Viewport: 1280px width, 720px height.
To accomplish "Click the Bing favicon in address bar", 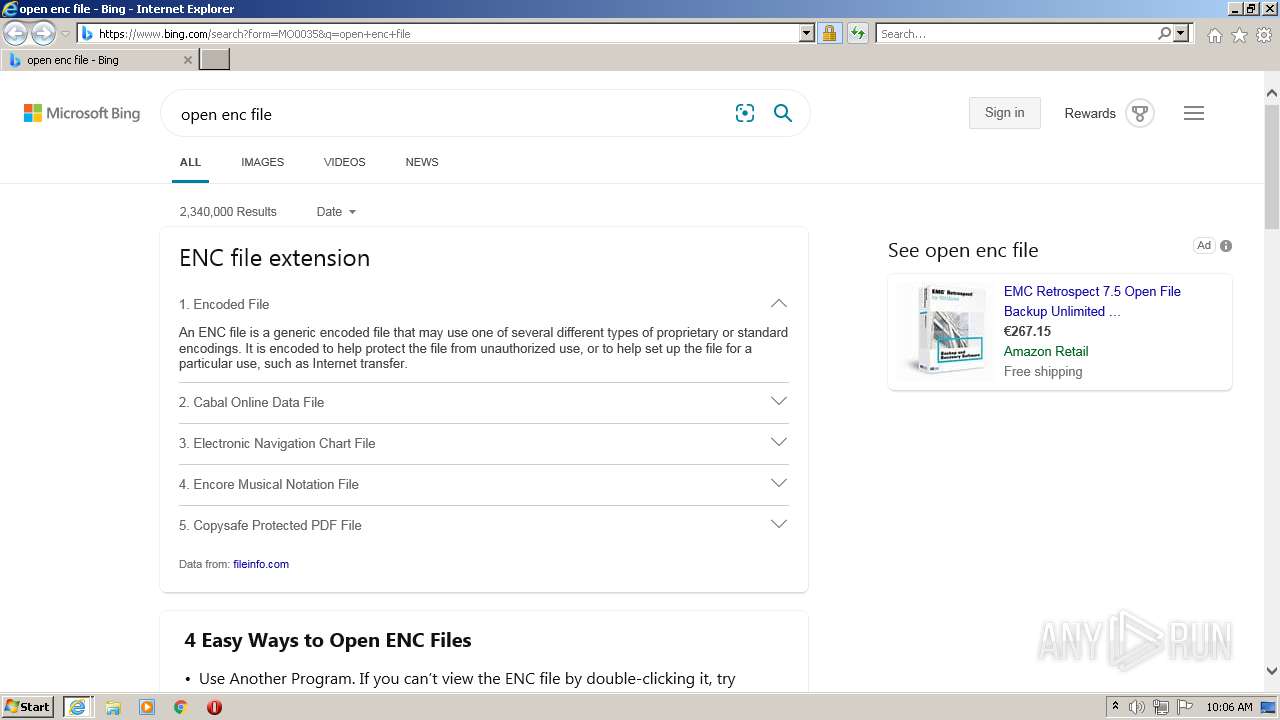I will pyautogui.click(x=87, y=34).
